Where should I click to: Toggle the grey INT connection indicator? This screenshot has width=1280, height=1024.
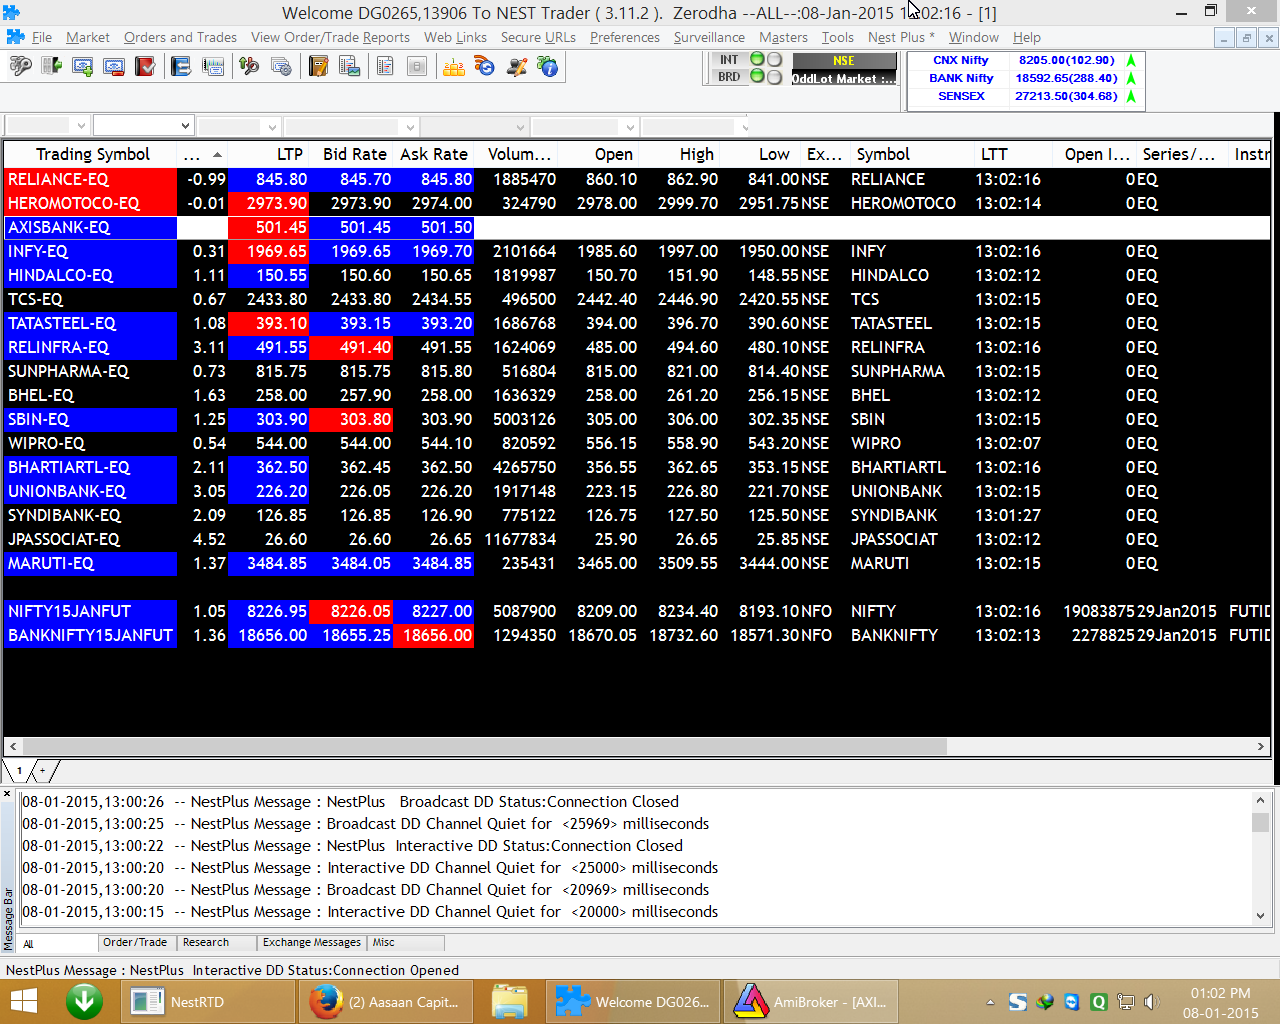coord(774,60)
